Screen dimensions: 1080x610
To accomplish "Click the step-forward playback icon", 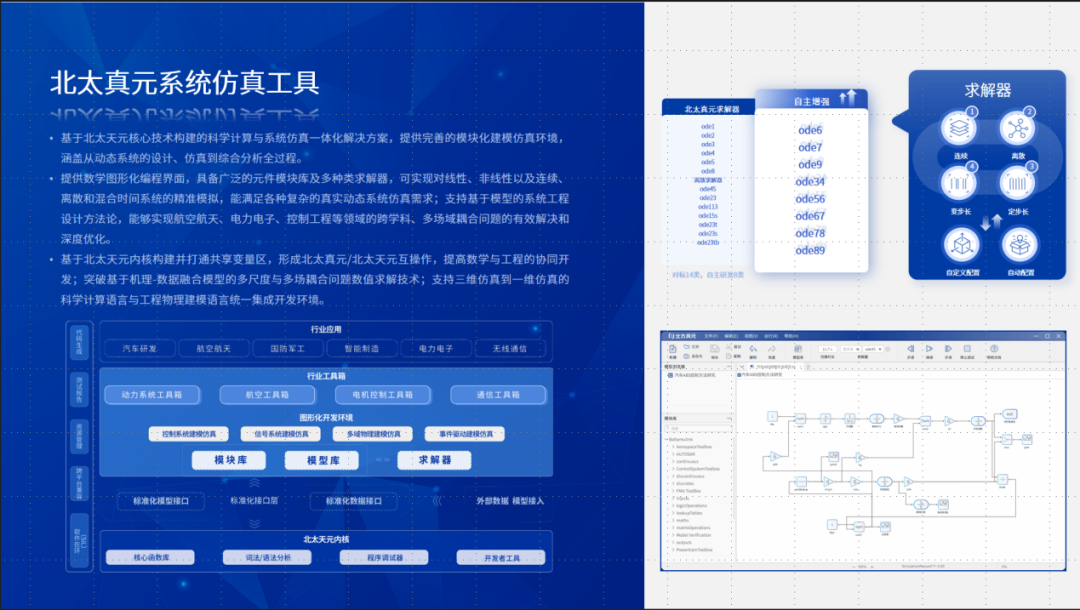I will click(x=948, y=348).
